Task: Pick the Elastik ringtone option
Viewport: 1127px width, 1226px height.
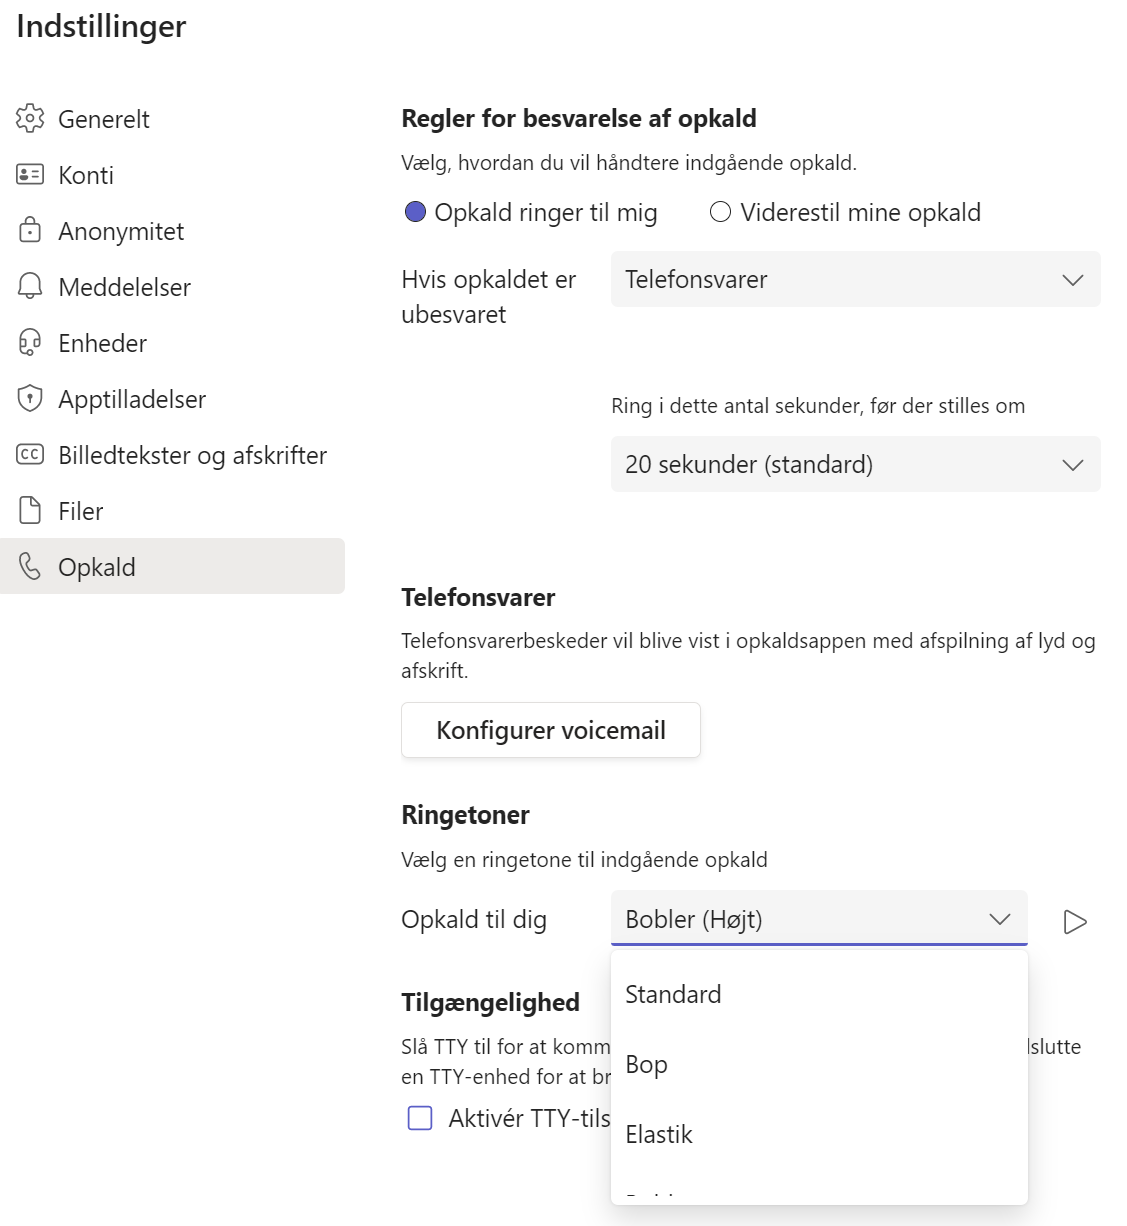Action: click(x=659, y=1135)
